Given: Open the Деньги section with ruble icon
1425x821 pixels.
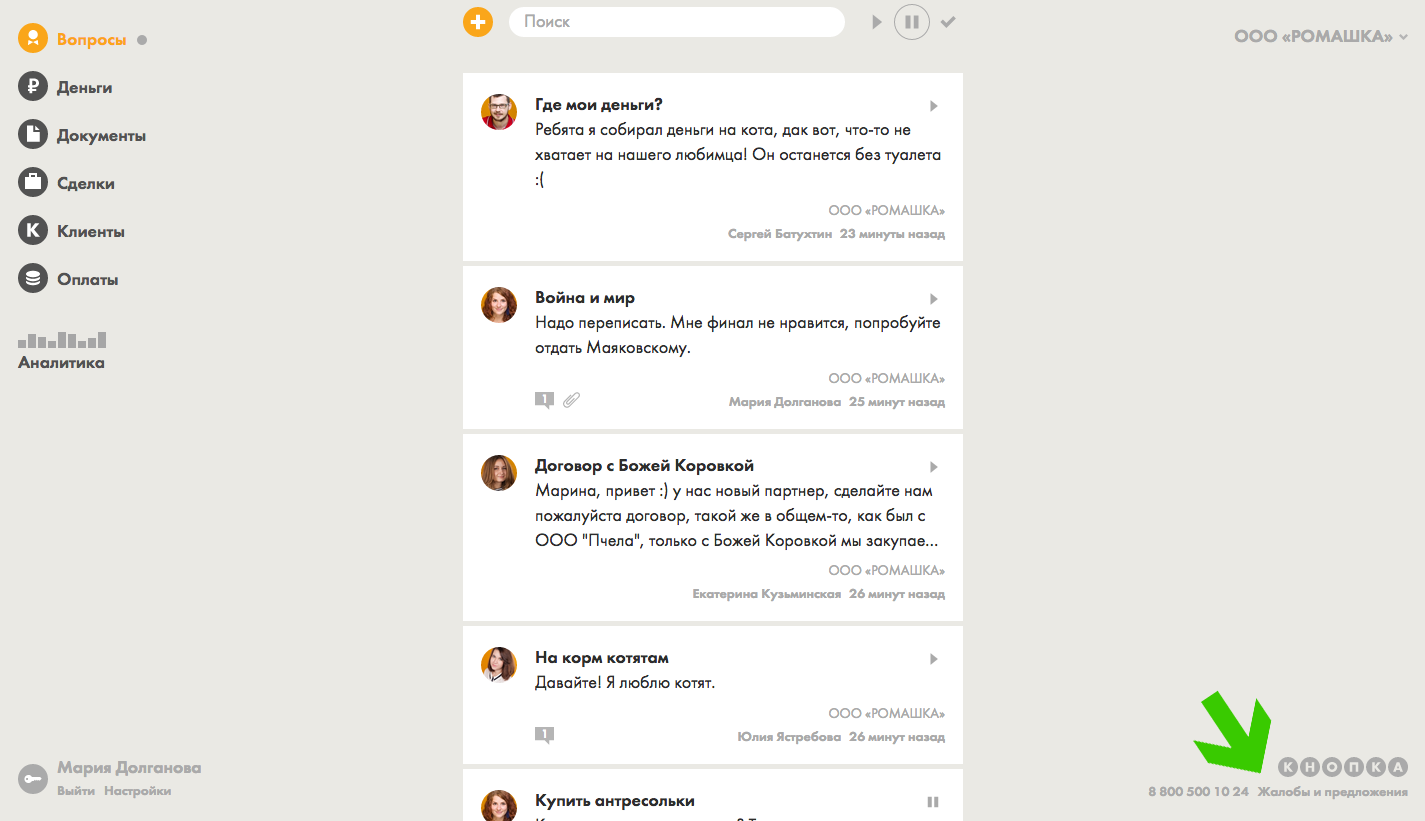Looking at the screenshot, I should tap(66, 88).
